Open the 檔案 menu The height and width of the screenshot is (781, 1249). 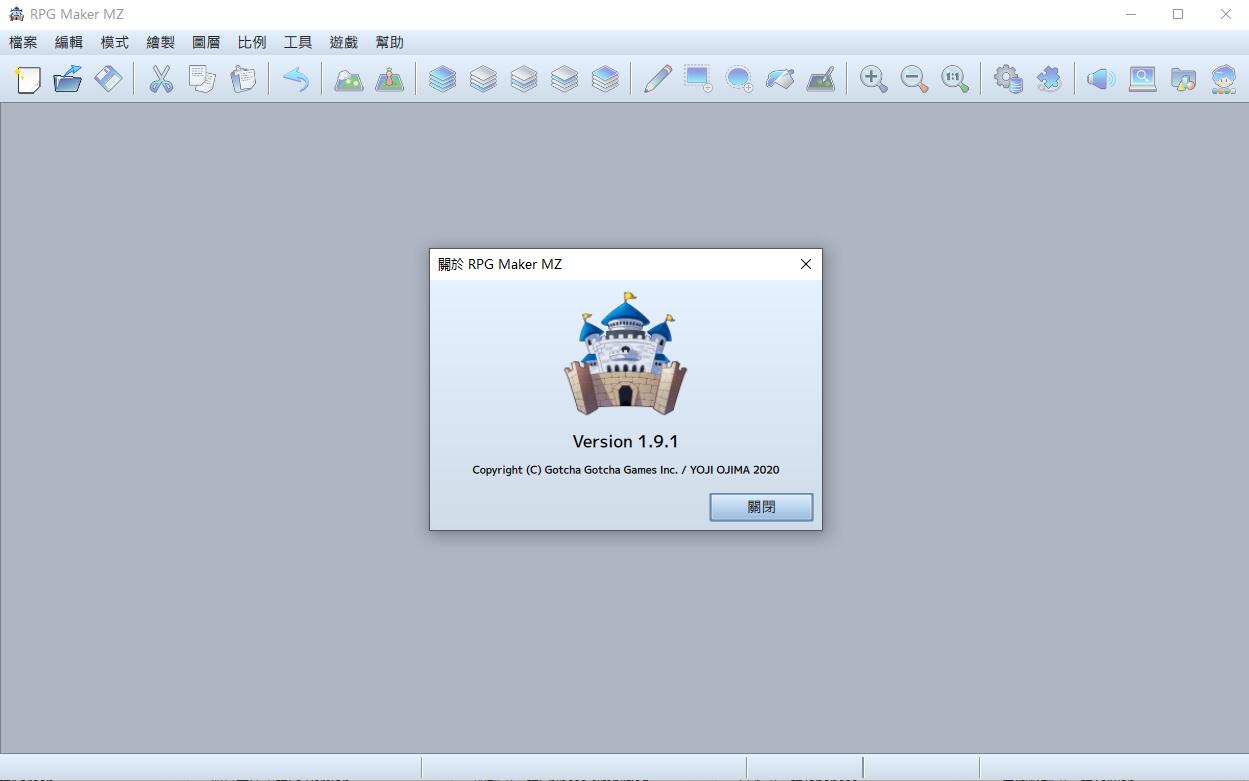click(x=23, y=42)
